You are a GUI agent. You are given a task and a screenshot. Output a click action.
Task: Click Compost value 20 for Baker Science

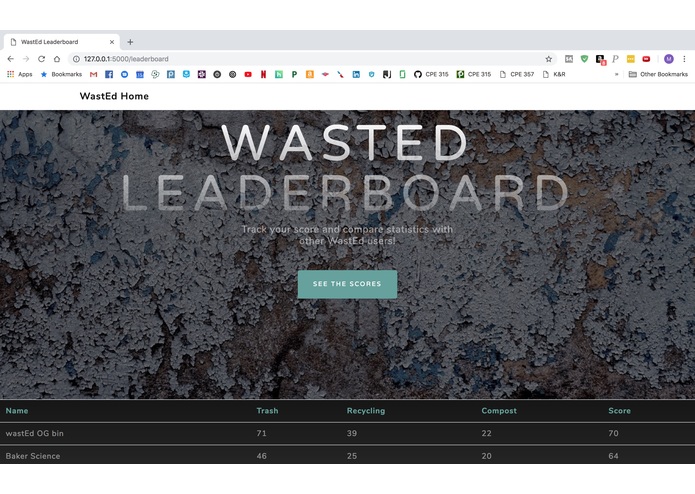click(x=486, y=456)
